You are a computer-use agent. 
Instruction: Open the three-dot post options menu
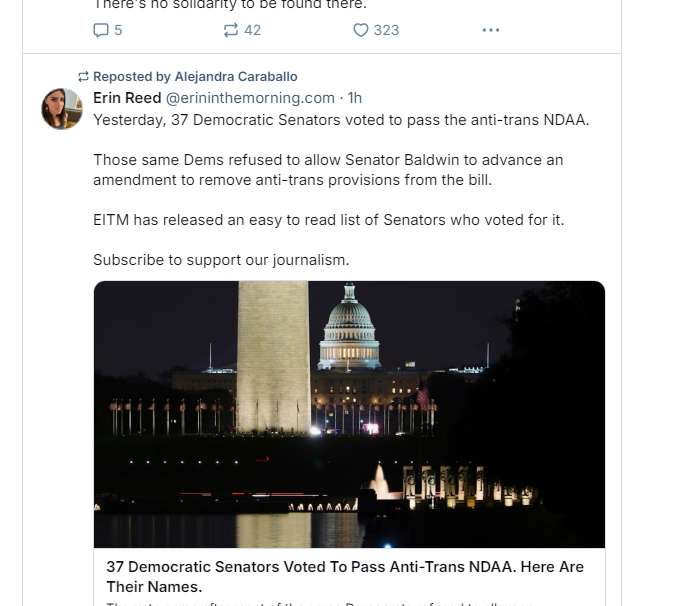click(x=491, y=30)
